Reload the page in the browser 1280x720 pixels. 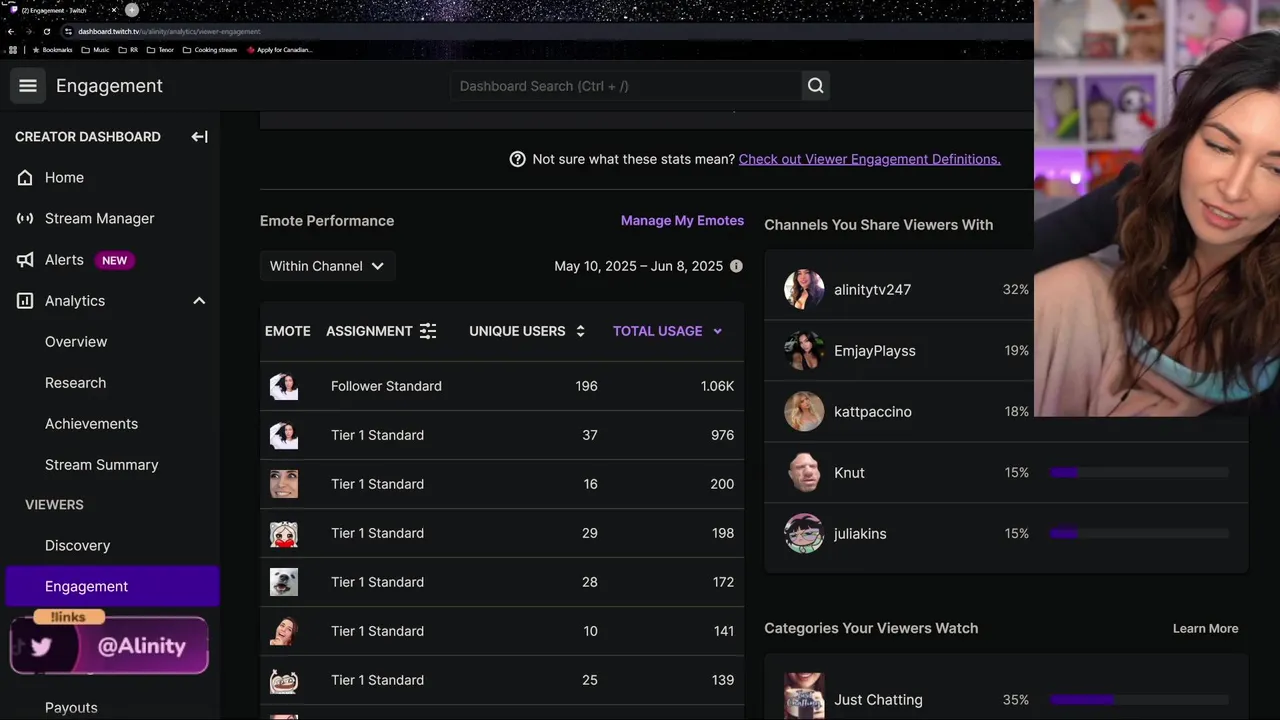point(46,31)
